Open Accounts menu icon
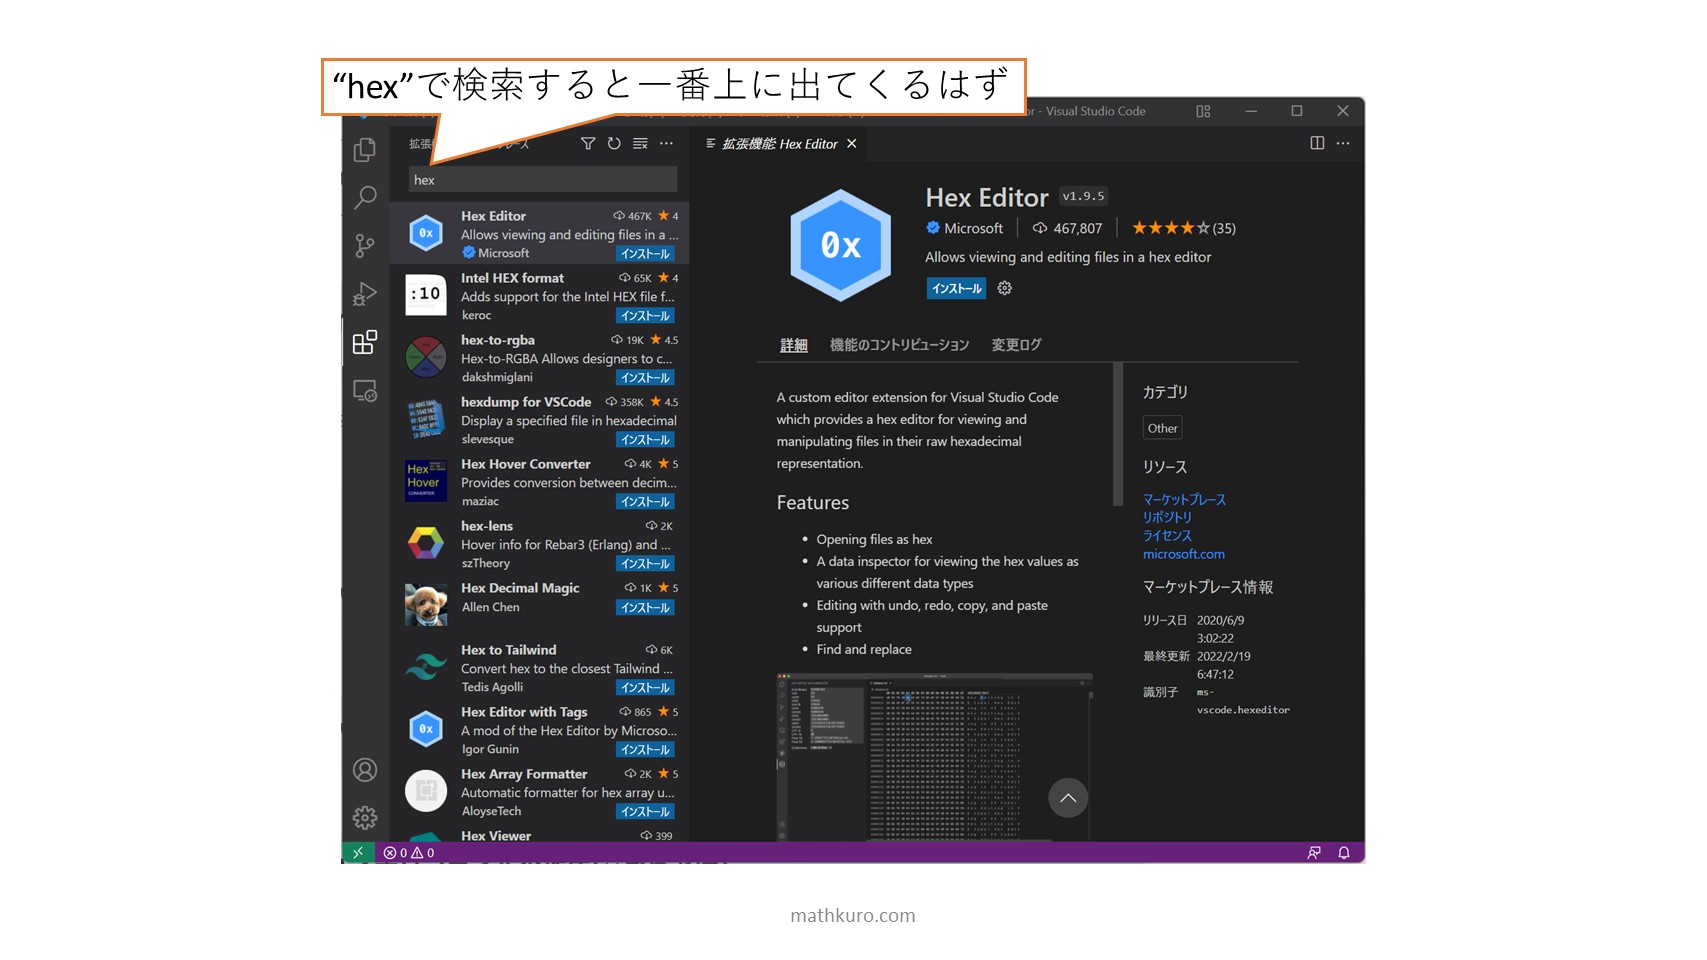The image size is (1707, 960). pos(365,770)
